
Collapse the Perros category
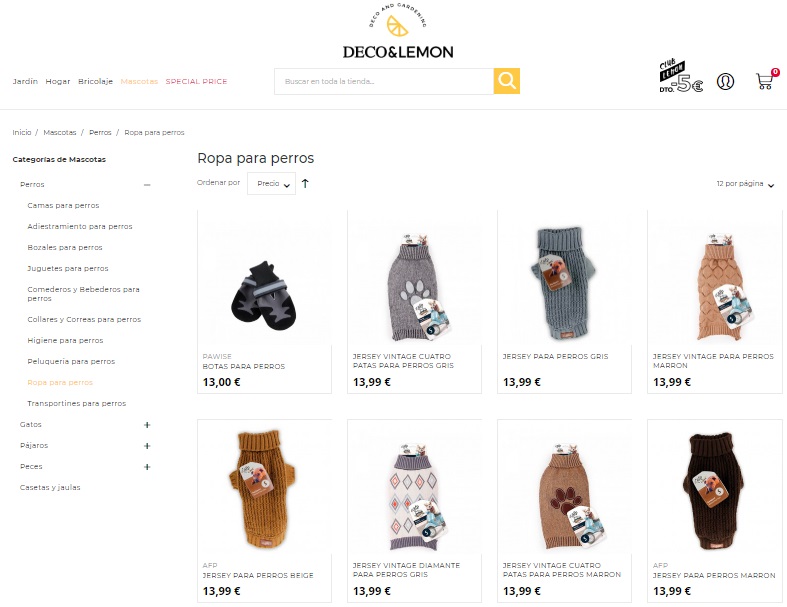click(147, 185)
